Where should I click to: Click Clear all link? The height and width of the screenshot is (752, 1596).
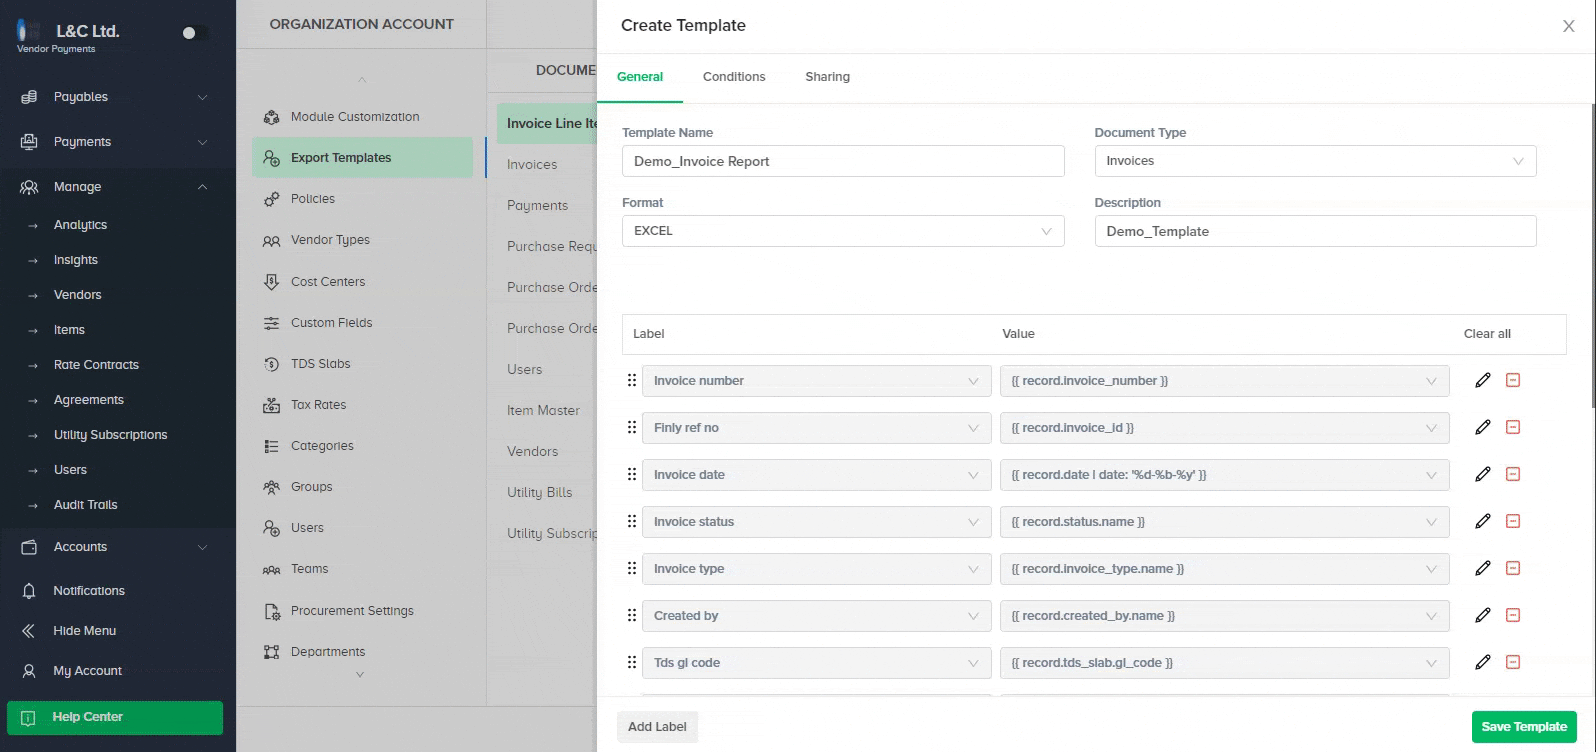(x=1487, y=334)
